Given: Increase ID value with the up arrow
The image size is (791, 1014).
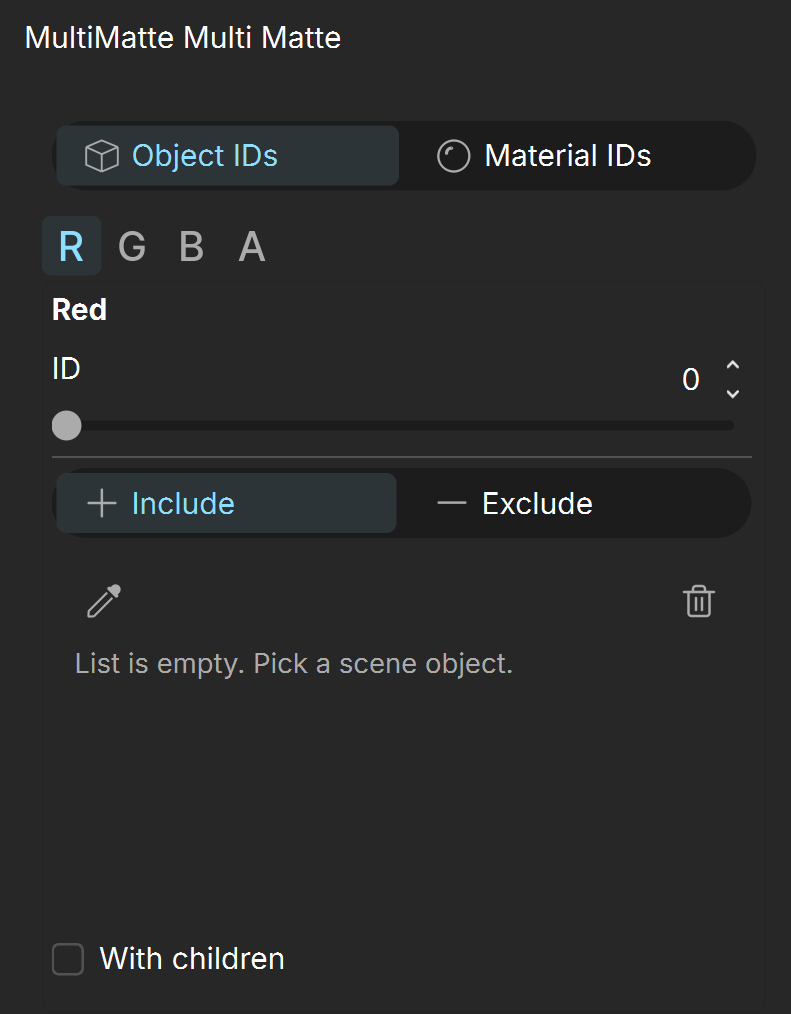Looking at the screenshot, I should tap(733, 365).
